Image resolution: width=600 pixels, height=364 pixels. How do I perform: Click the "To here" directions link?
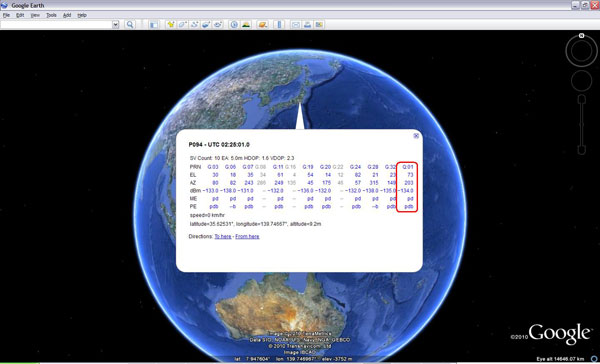(x=223, y=237)
